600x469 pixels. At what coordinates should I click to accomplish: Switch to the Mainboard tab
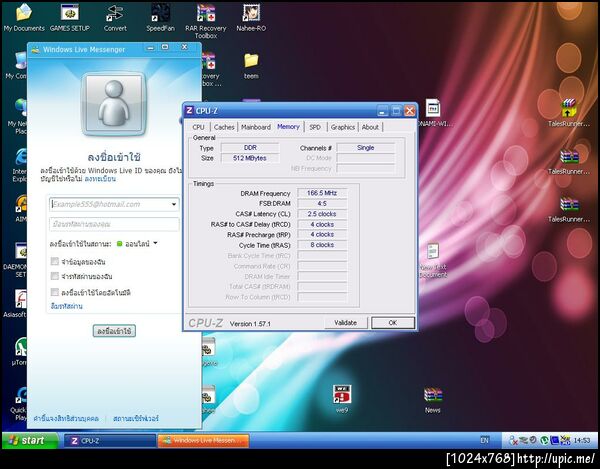[256, 127]
